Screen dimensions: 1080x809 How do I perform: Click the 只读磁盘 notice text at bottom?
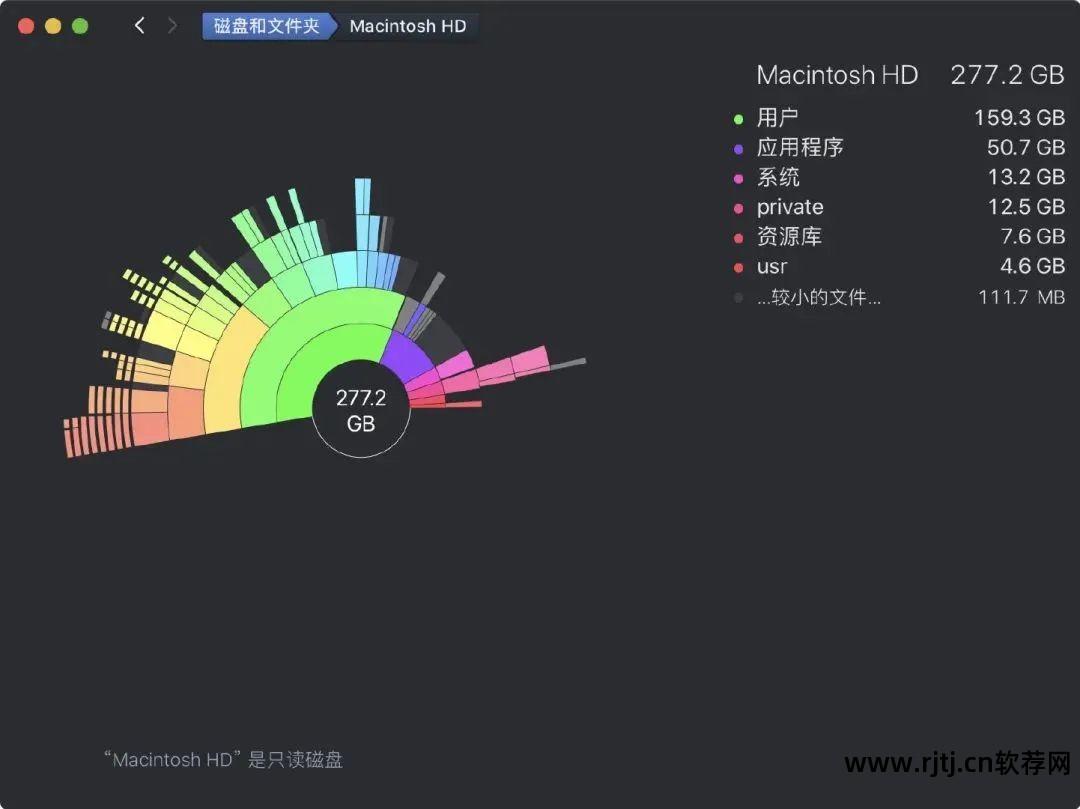click(225, 760)
